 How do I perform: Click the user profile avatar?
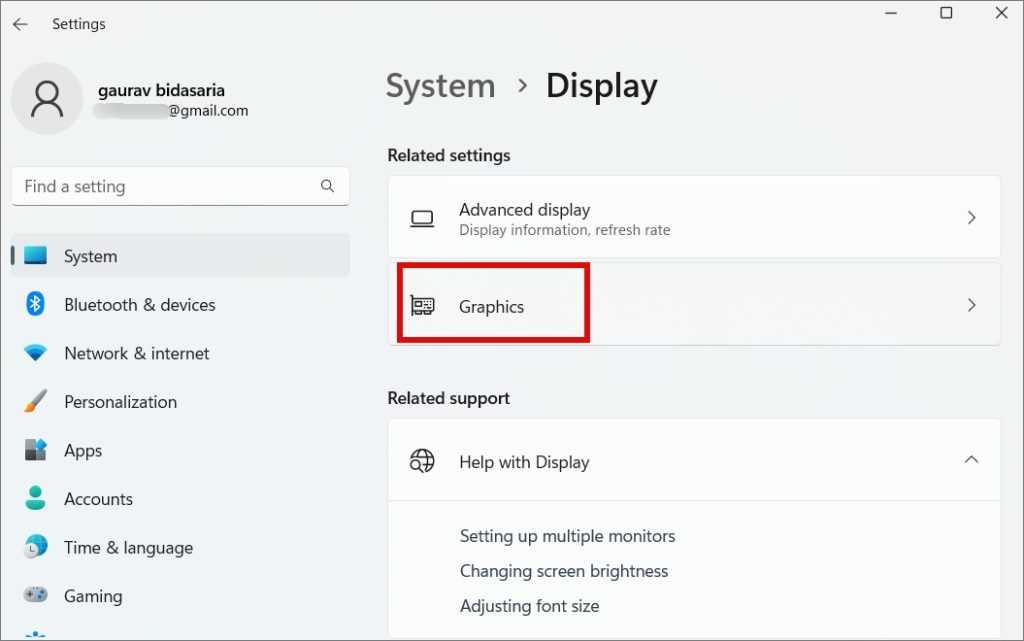click(47, 98)
